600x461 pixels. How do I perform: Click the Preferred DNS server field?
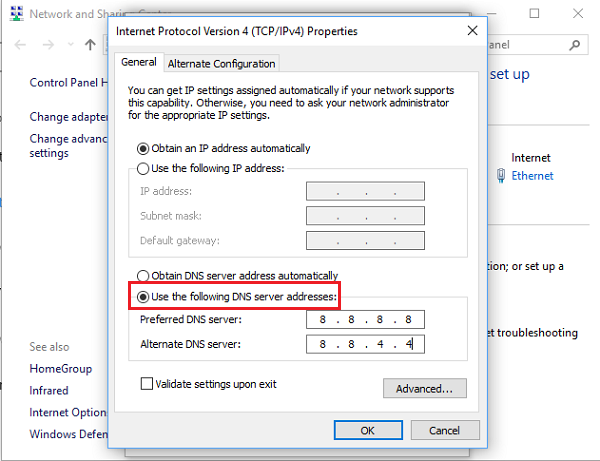pyautogui.click(x=366, y=320)
